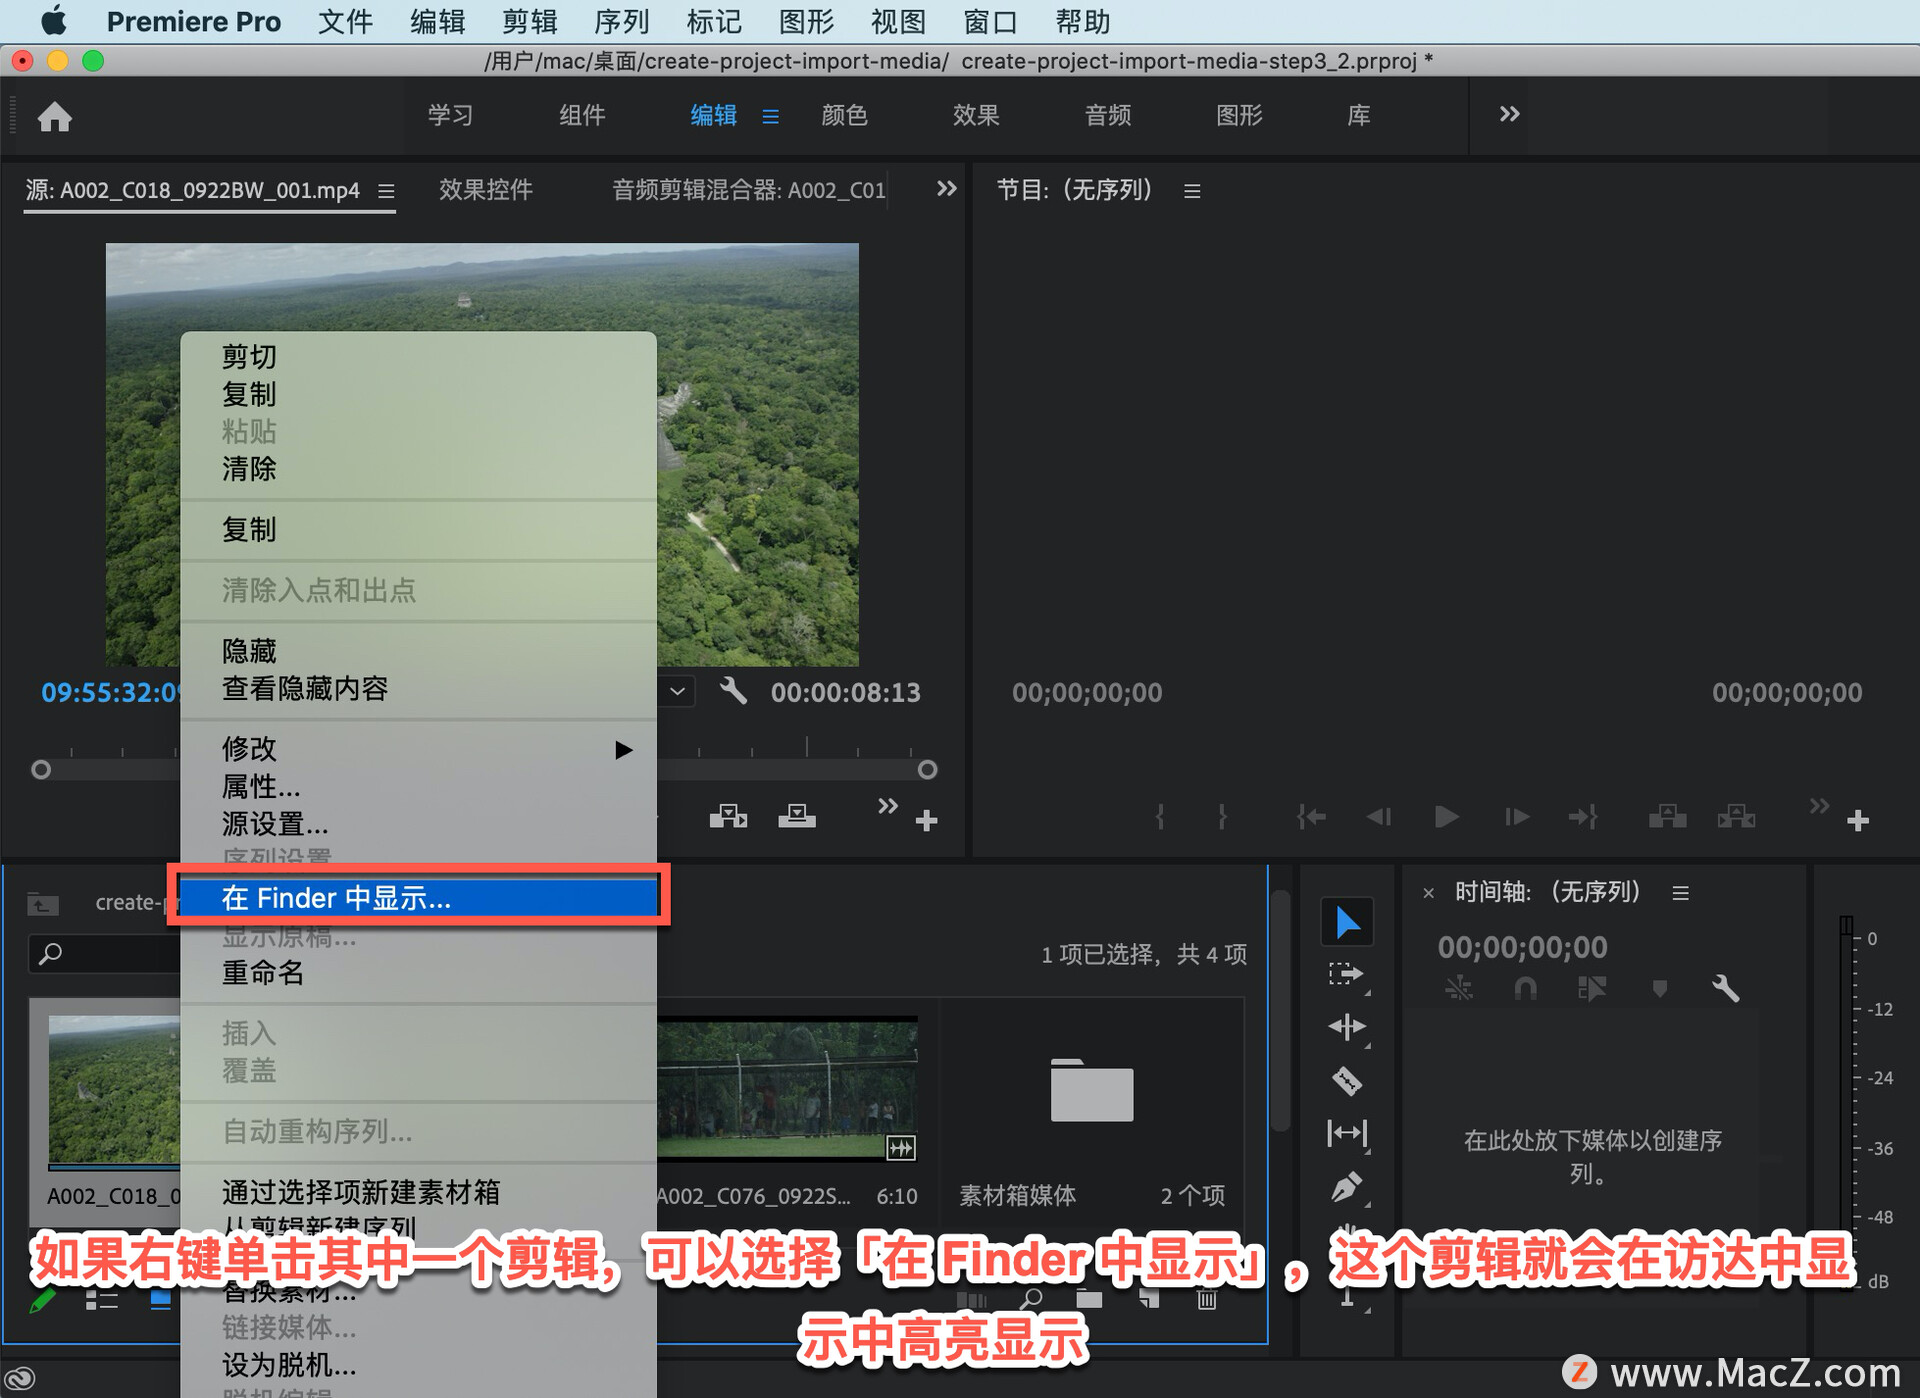Choose 重命名 in context menu
Viewport: 1920px width, 1398px height.
(418, 972)
